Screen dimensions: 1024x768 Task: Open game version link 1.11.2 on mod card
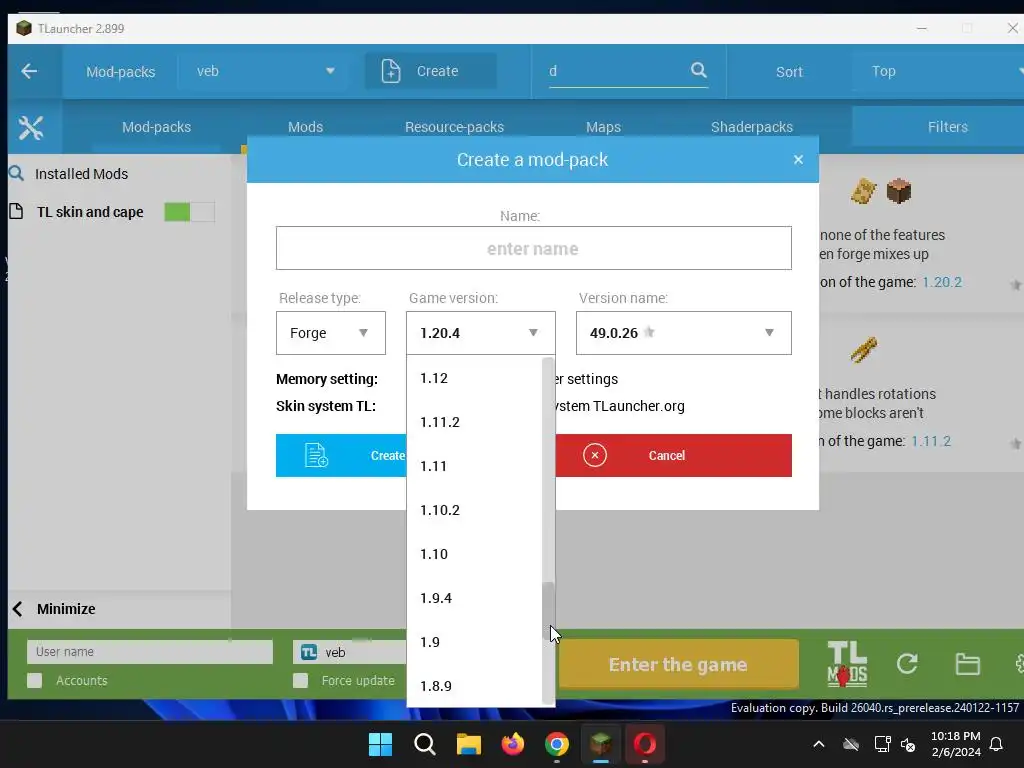pos(931,441)
